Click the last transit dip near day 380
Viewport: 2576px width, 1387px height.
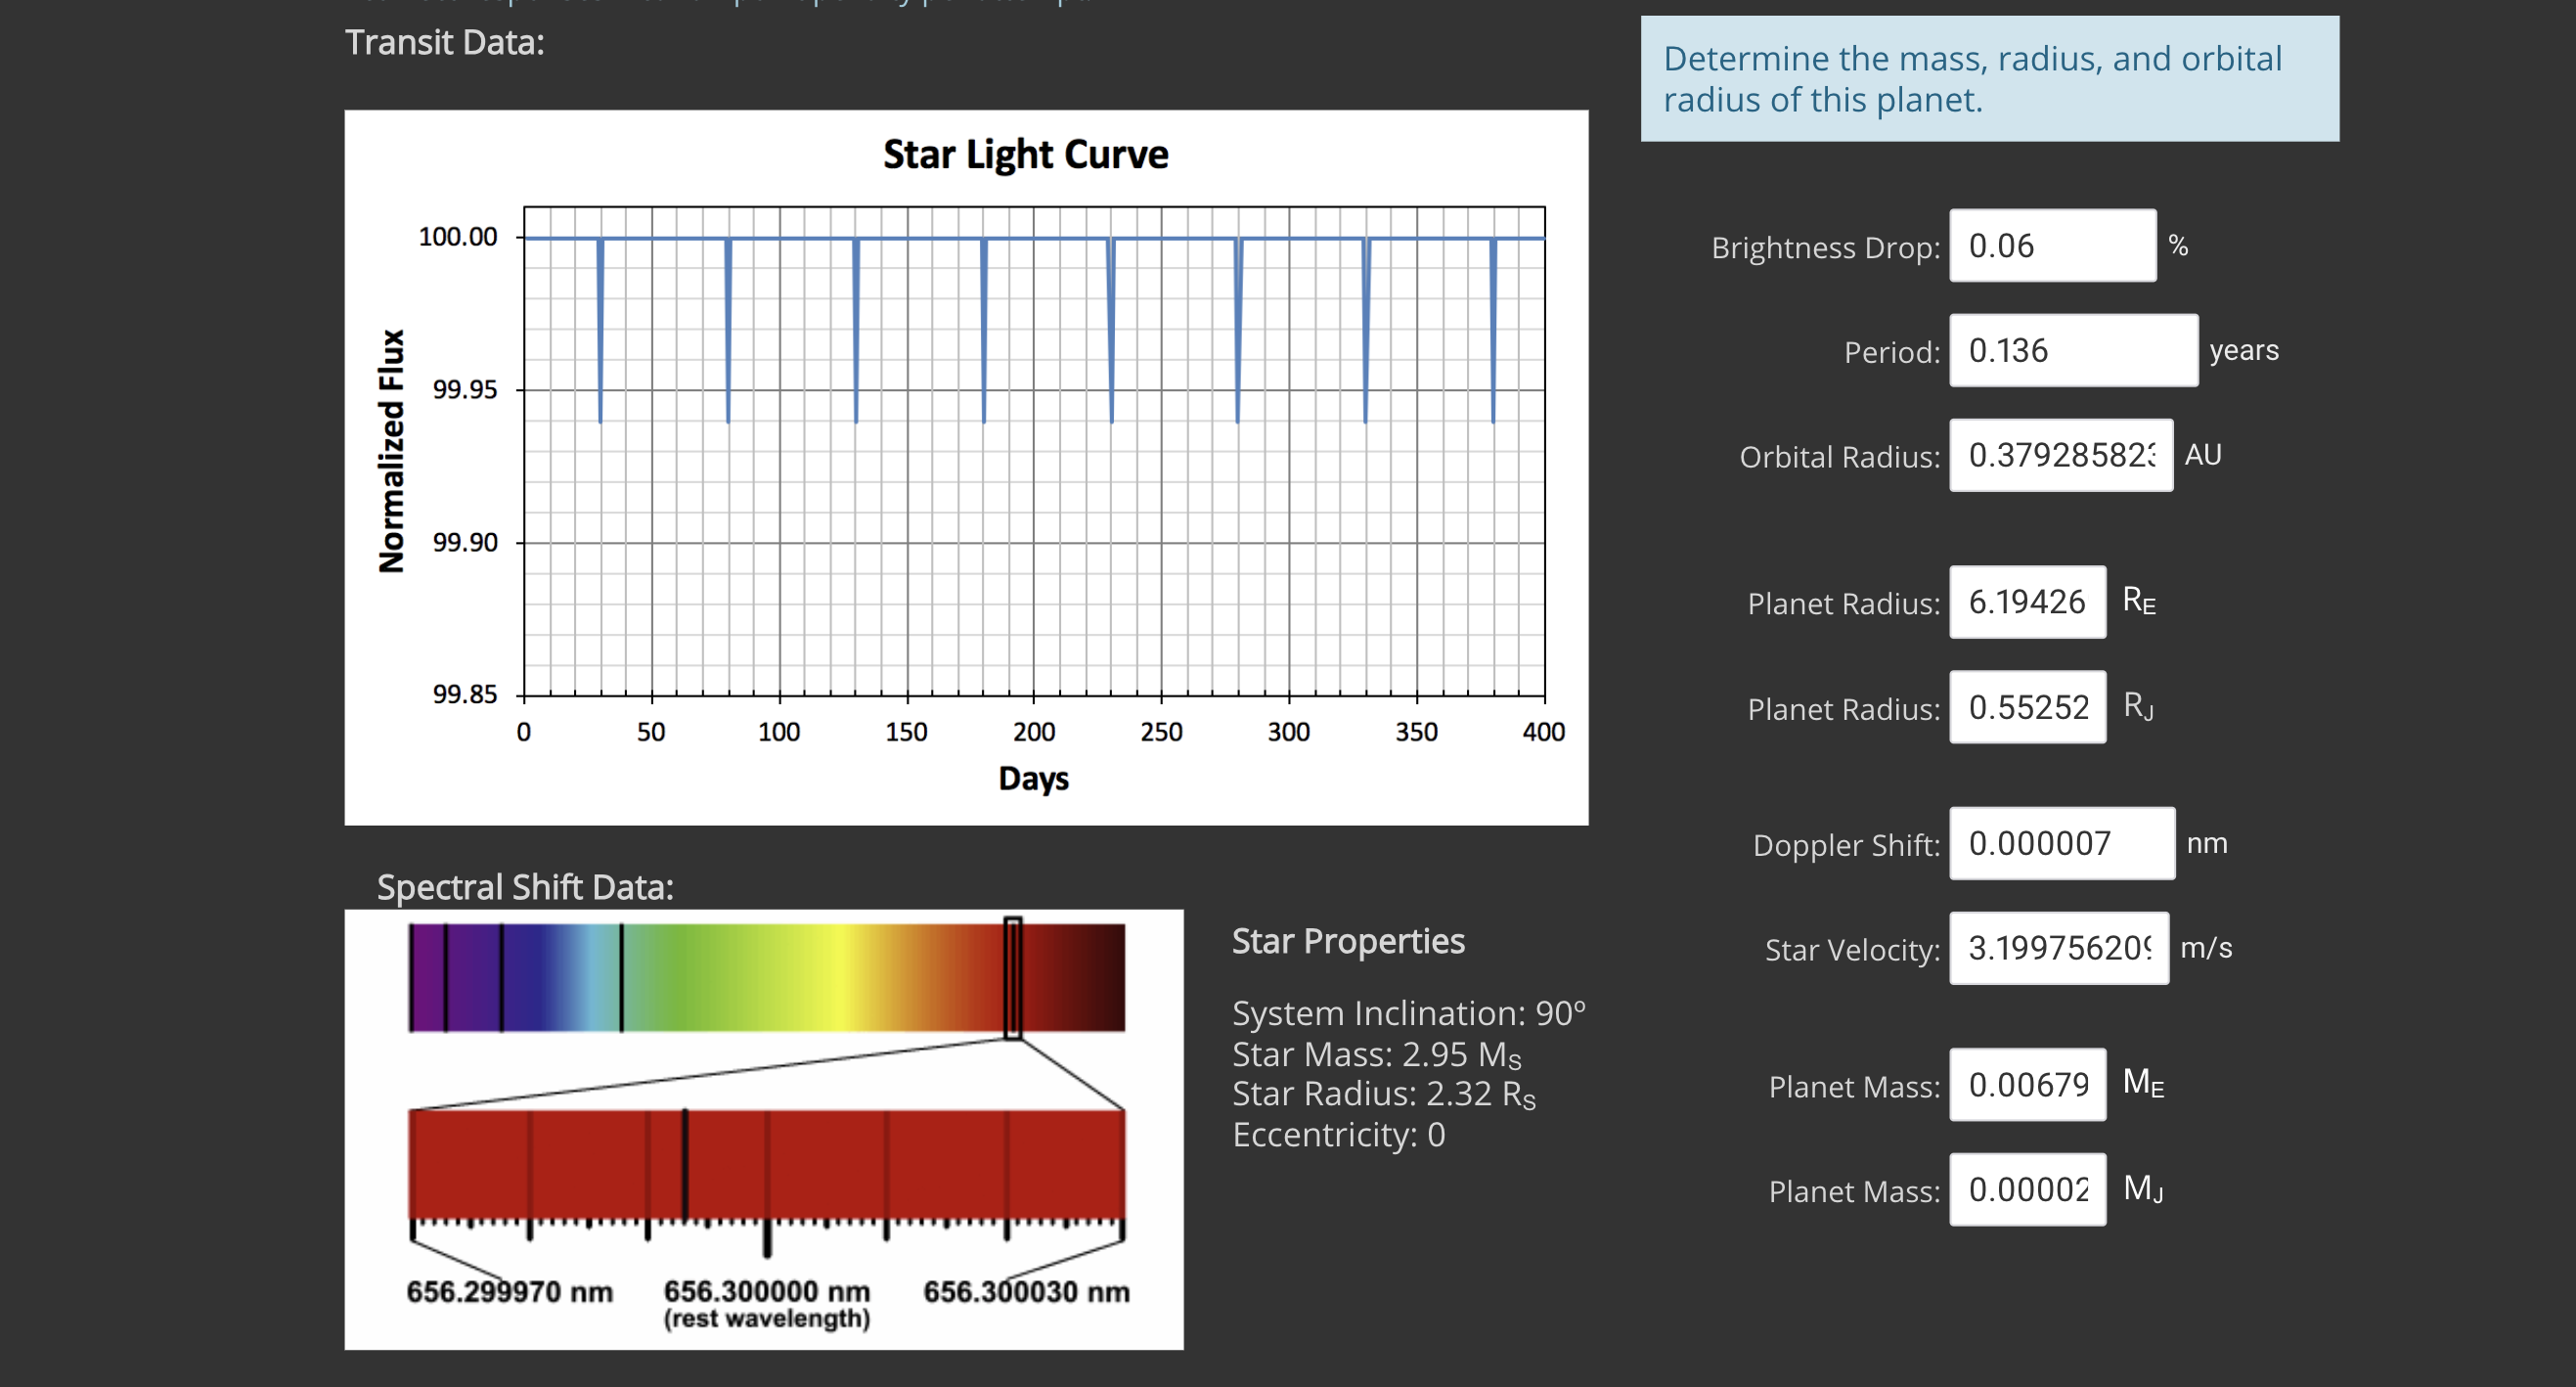[1493, 330]
